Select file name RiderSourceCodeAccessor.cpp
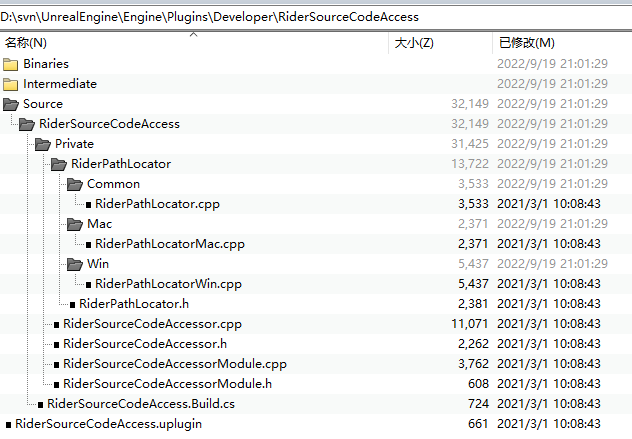This screenshot has width=632, height=439. pyautogui.click(x=153, y=324)
